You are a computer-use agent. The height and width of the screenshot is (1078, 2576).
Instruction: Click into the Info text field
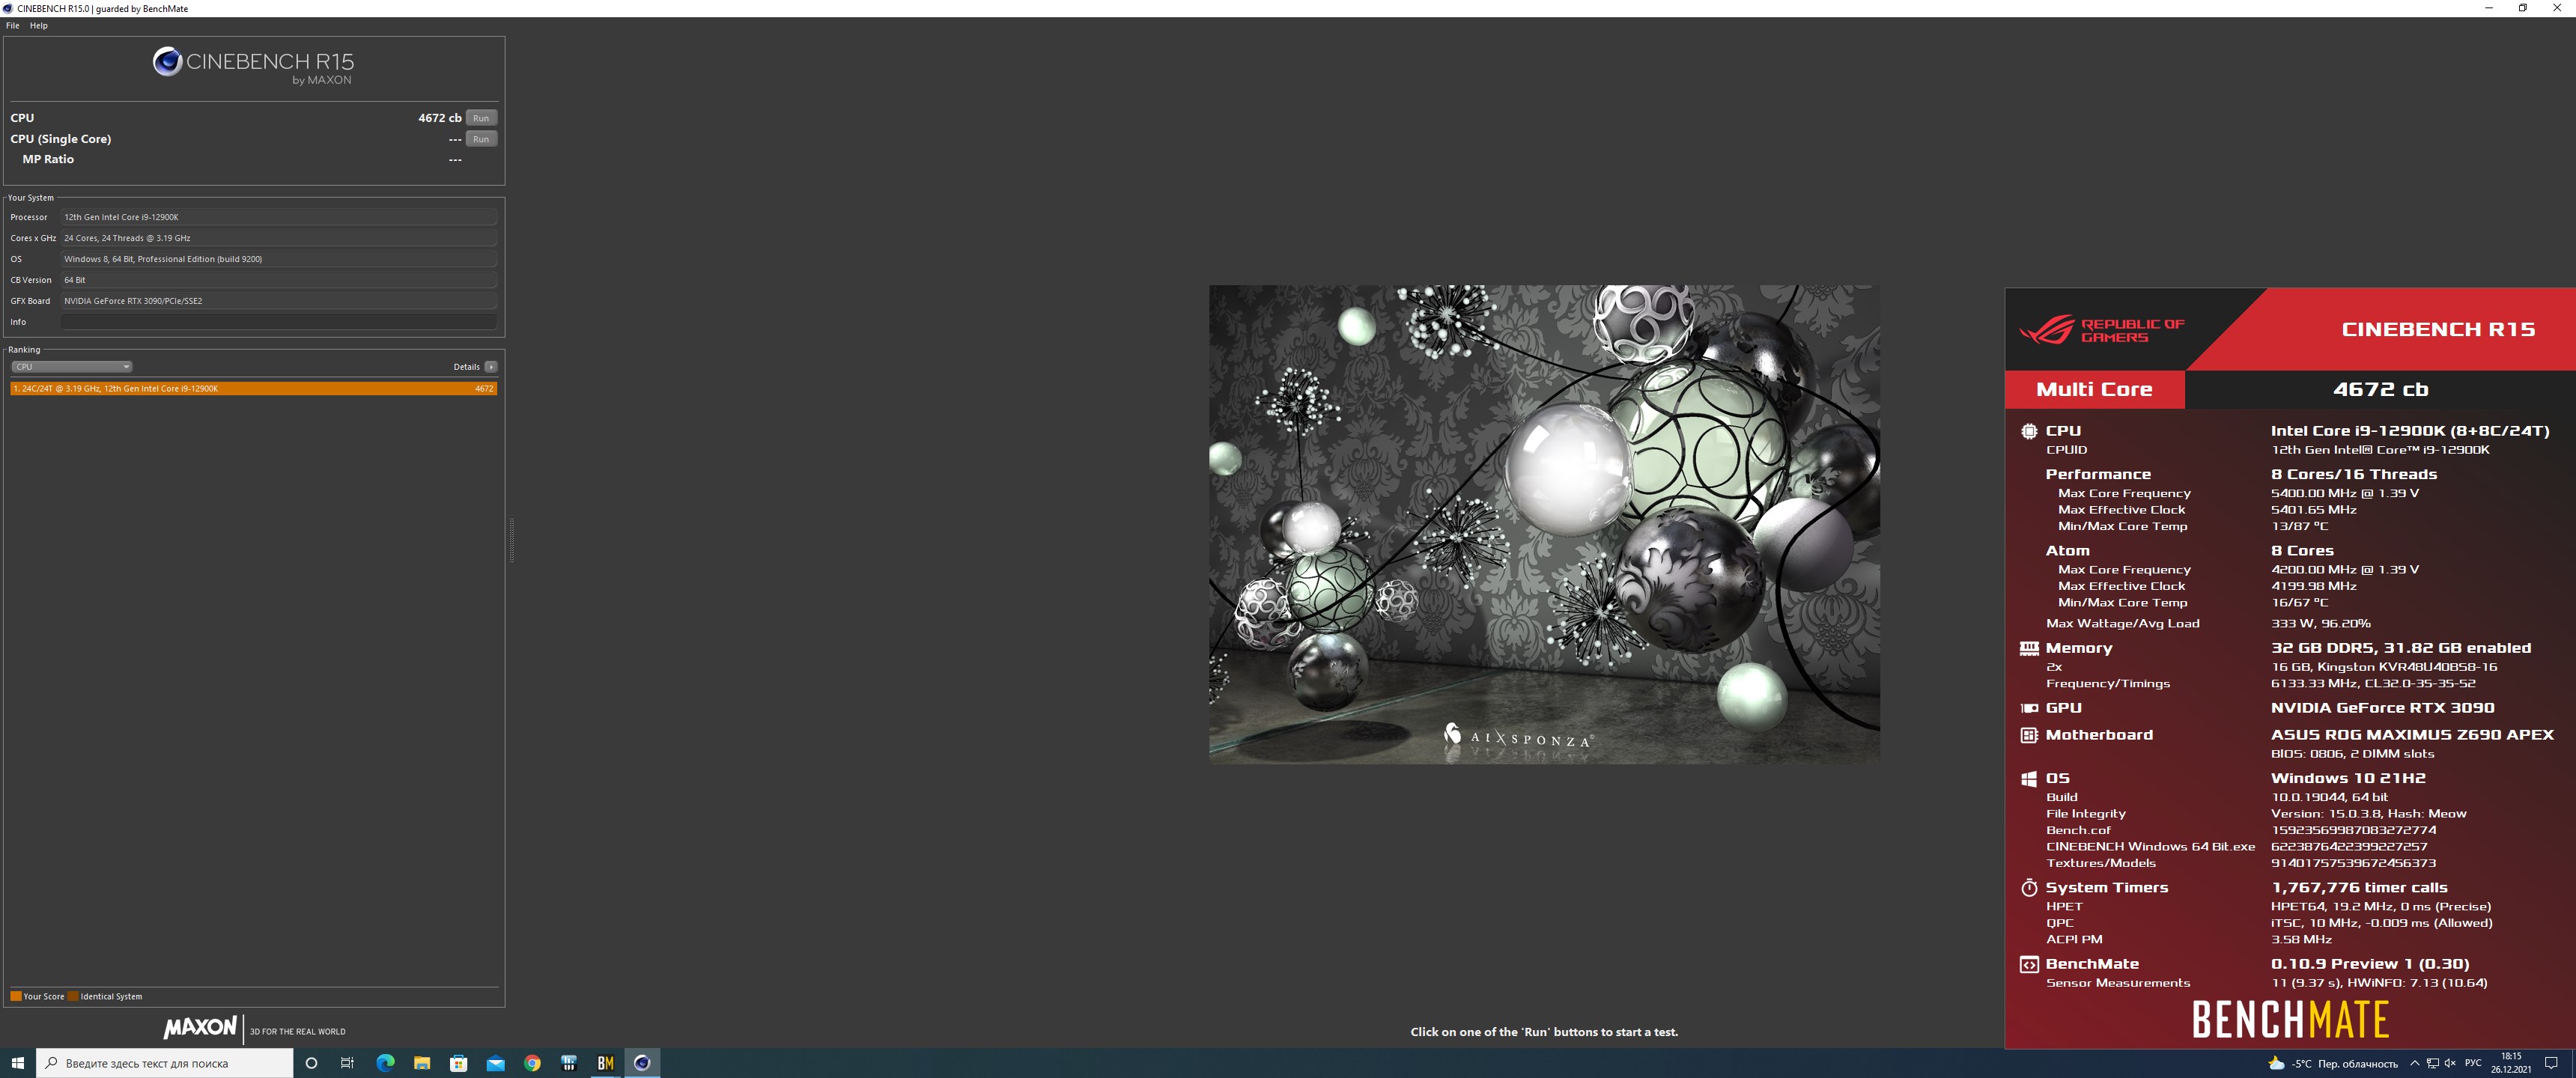tap(278, 322)
